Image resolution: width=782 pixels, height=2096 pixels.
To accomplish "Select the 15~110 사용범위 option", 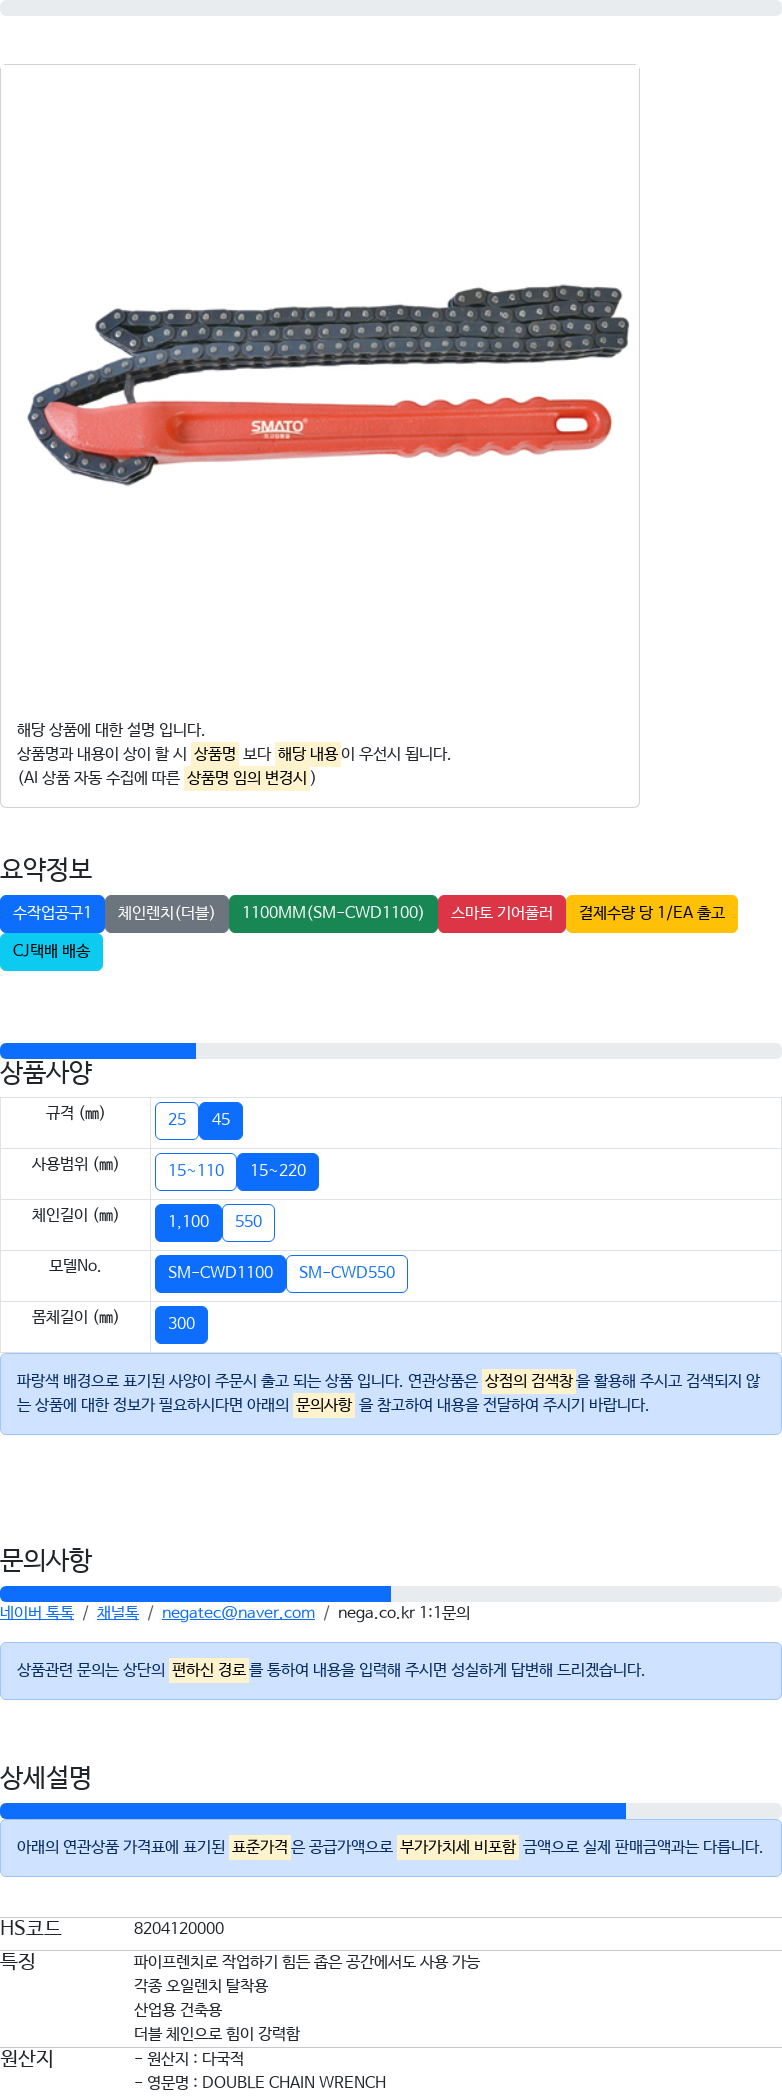I will pos(196,1172).
